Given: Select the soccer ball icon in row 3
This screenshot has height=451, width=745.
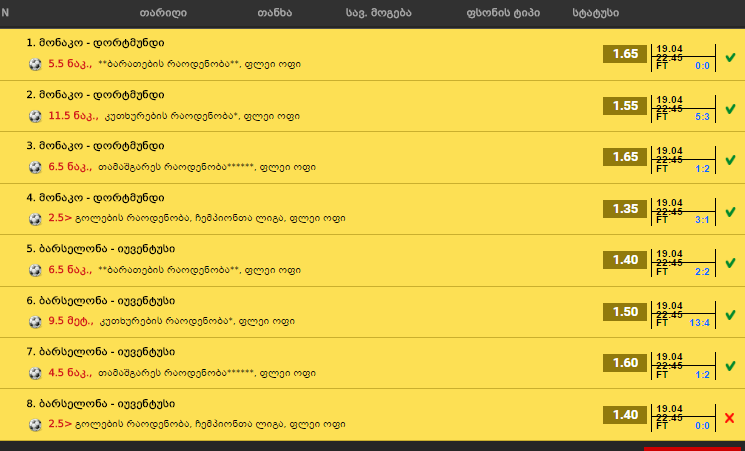Looking at the screenshot, I should 35,167.
